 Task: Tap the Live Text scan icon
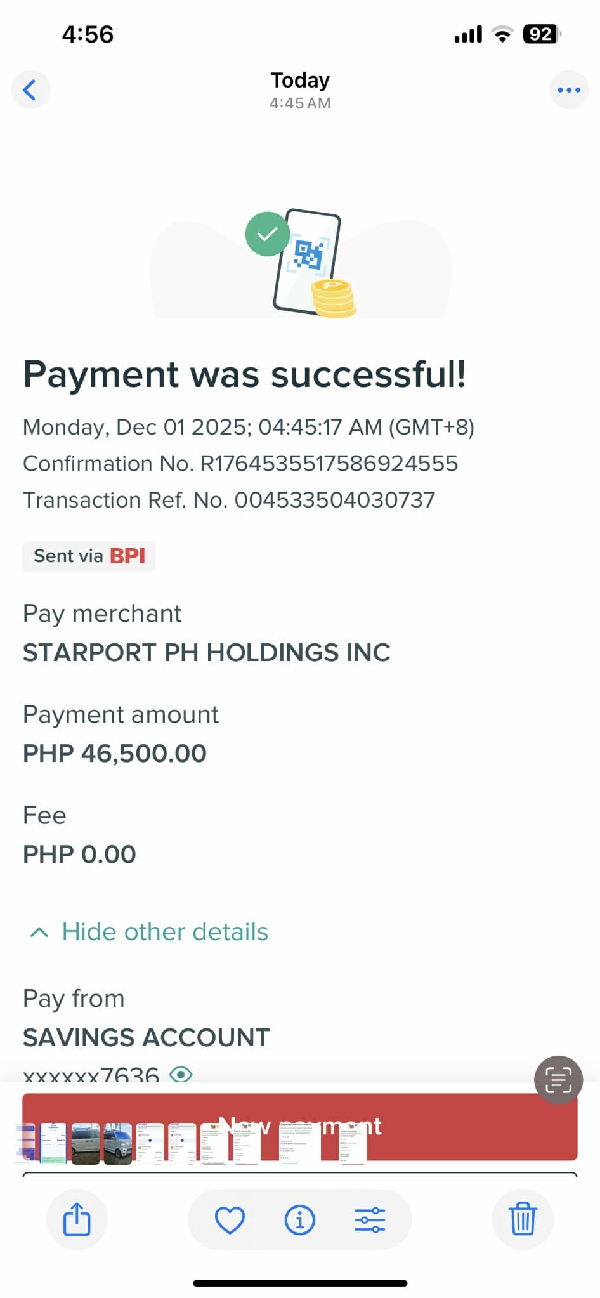(x=558, y=1079)
